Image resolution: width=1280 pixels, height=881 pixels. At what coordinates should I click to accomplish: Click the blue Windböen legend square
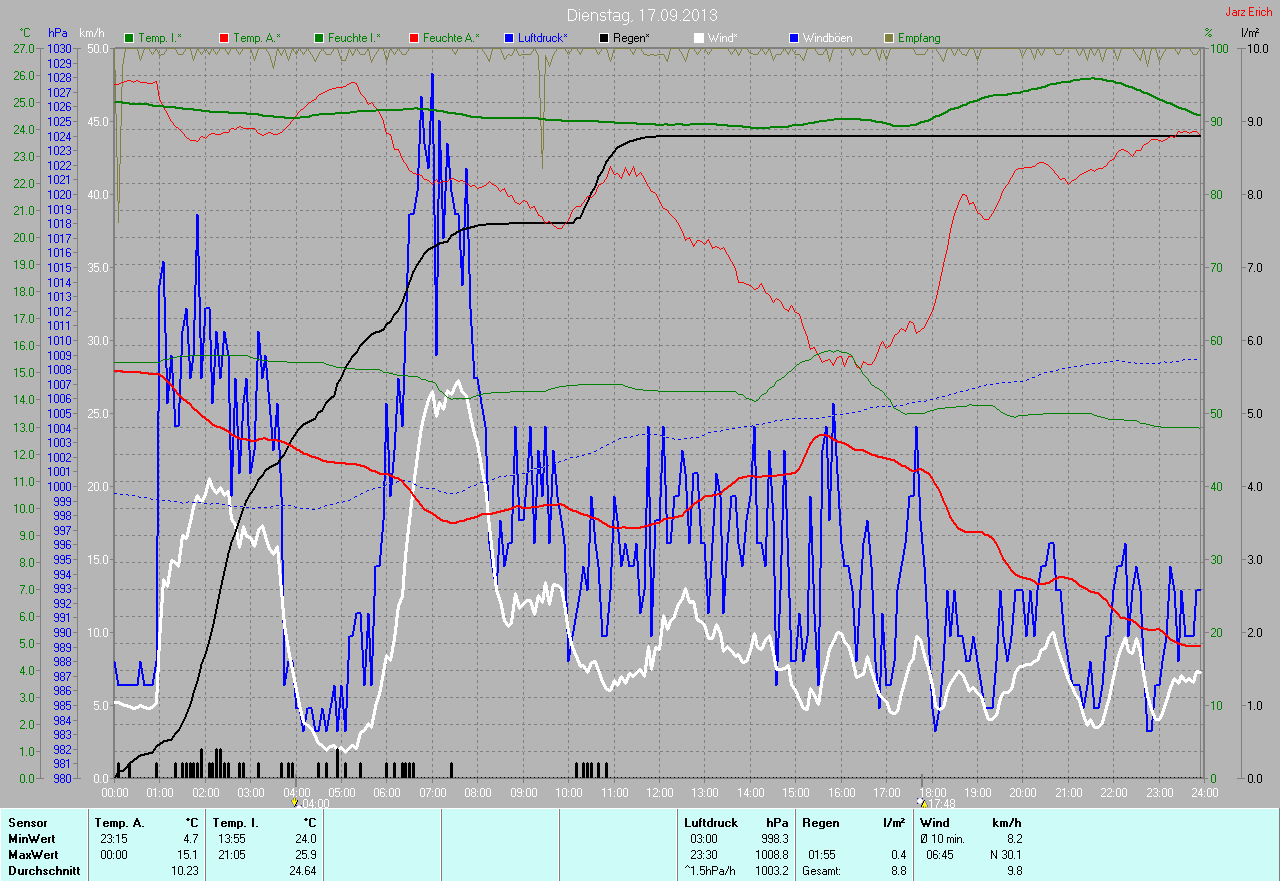pyautogui.click(x=794, y=38)
